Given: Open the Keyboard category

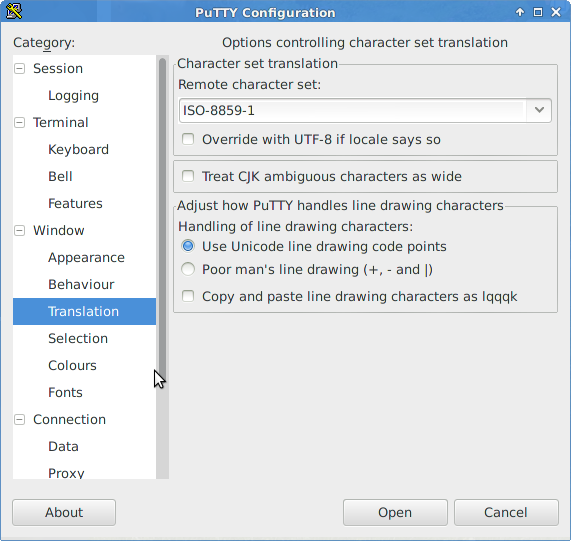Looking at the screenshot, I should [x=78, y=149].
